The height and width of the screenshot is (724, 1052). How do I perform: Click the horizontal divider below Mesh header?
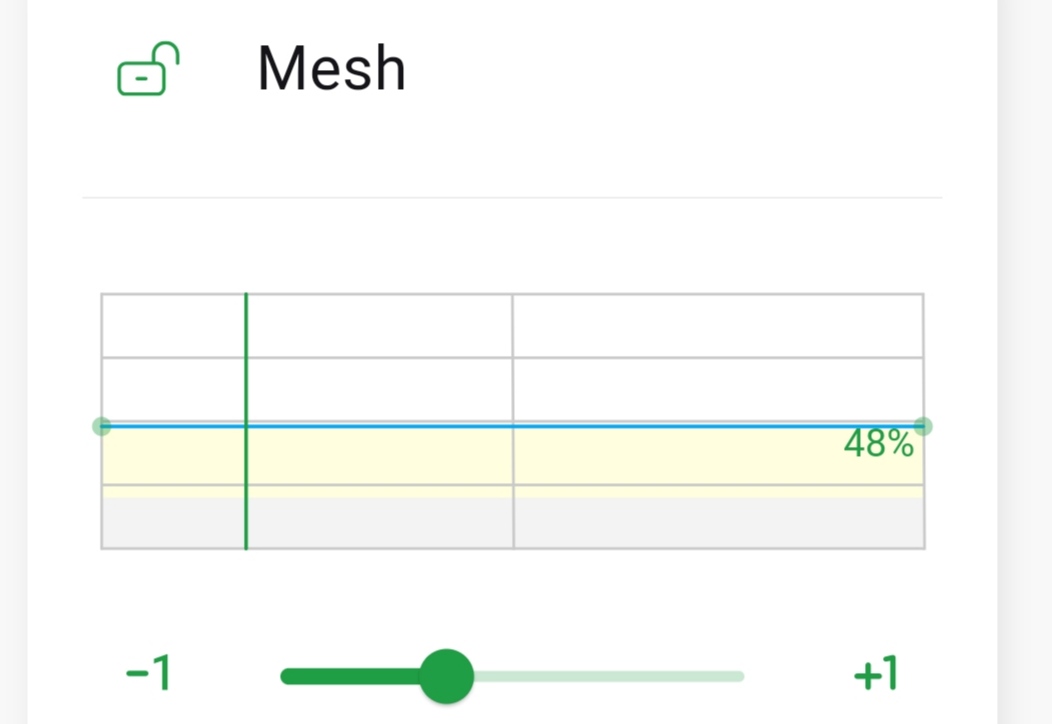tap(512, 198)
